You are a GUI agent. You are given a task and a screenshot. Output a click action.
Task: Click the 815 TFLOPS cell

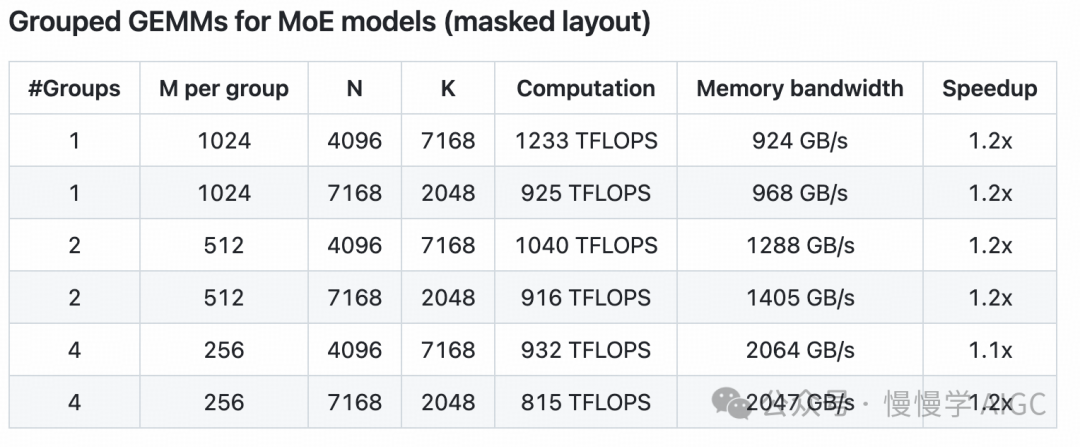click(x=586, y=402)
